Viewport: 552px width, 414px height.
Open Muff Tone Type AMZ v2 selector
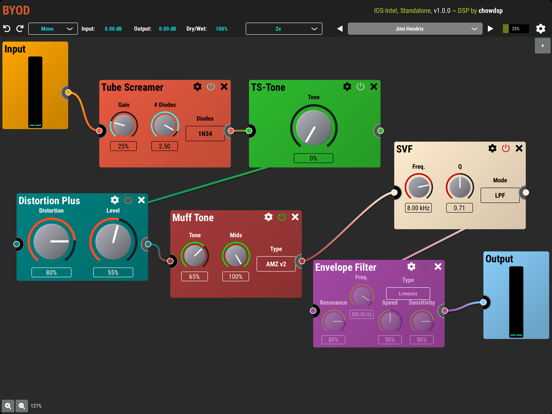point(276,264)
